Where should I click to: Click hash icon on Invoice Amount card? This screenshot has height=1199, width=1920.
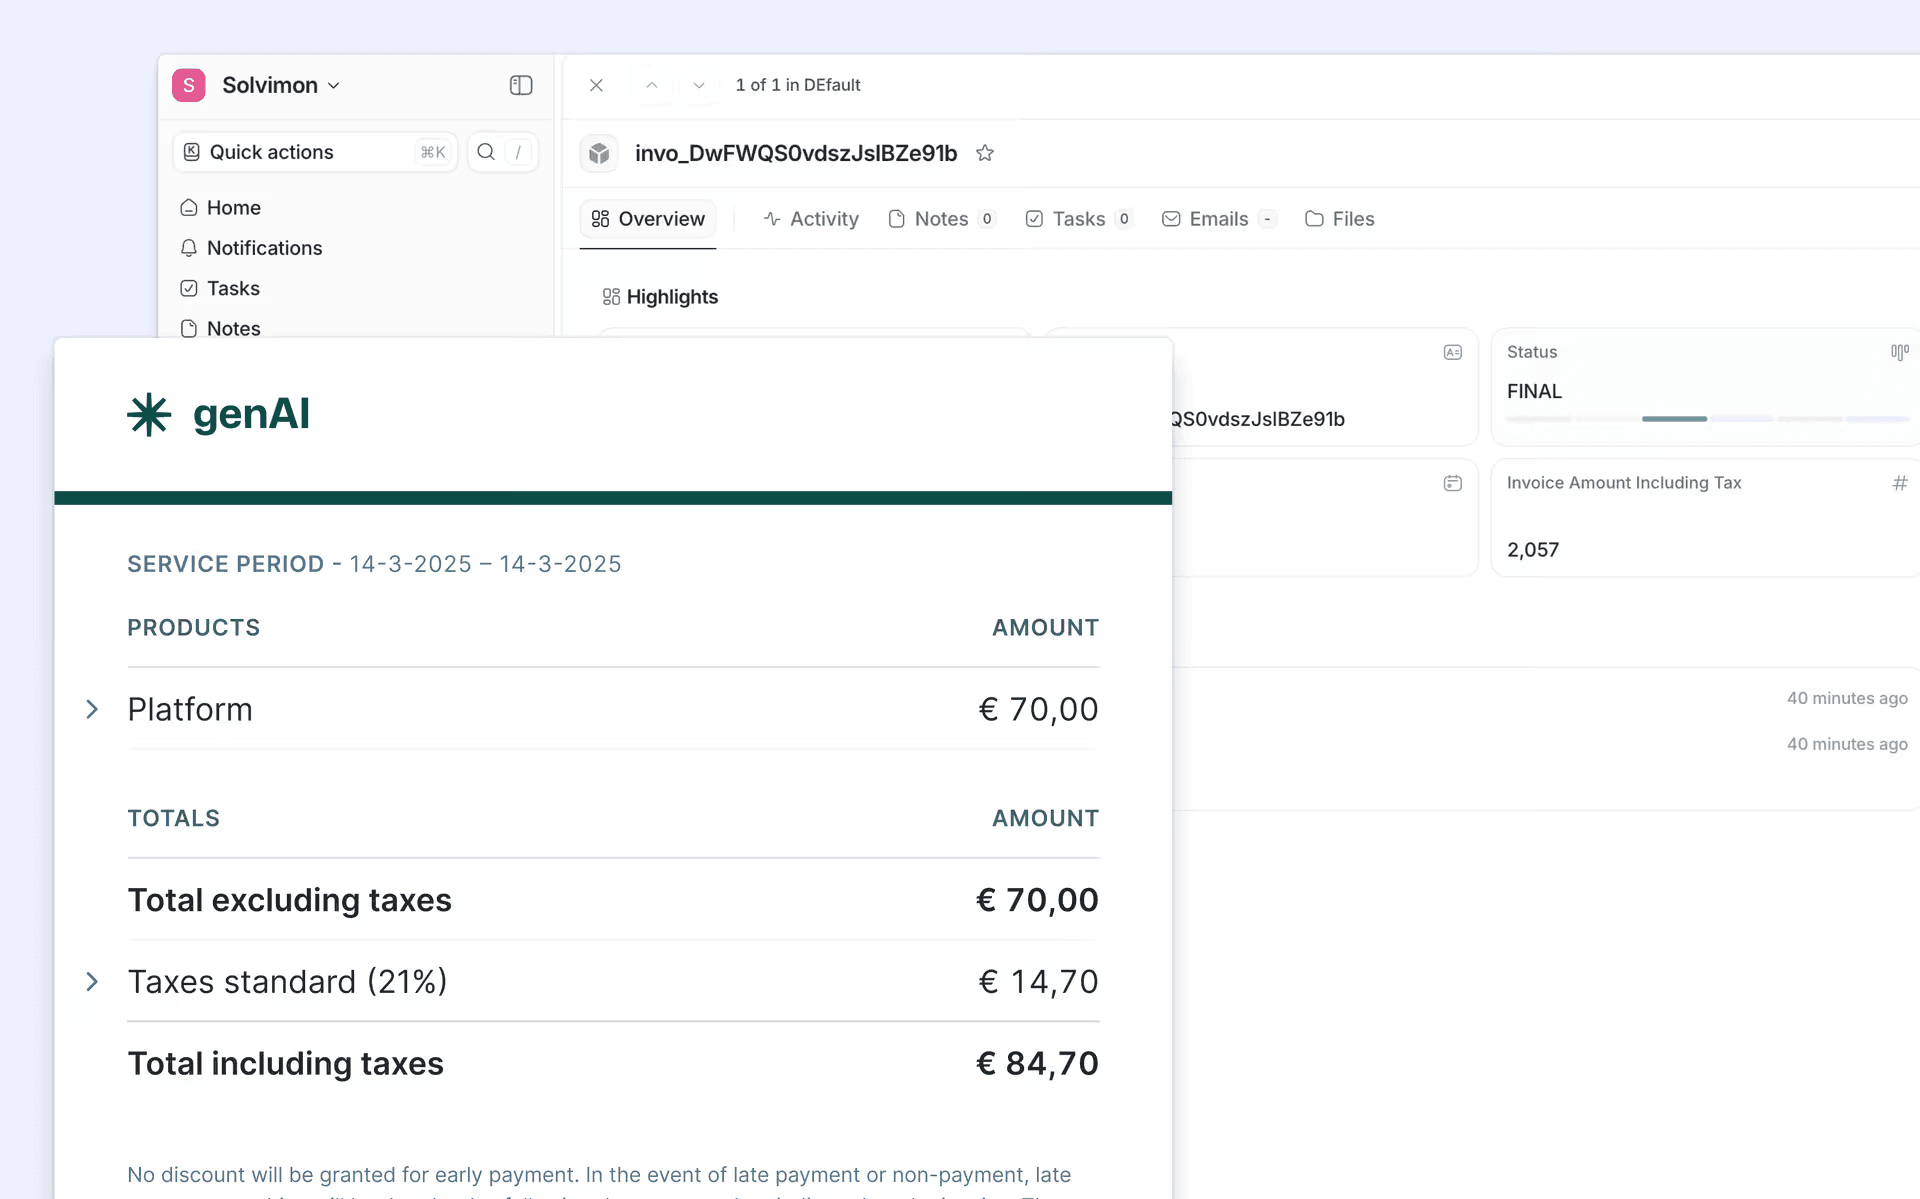point(1899,483)
